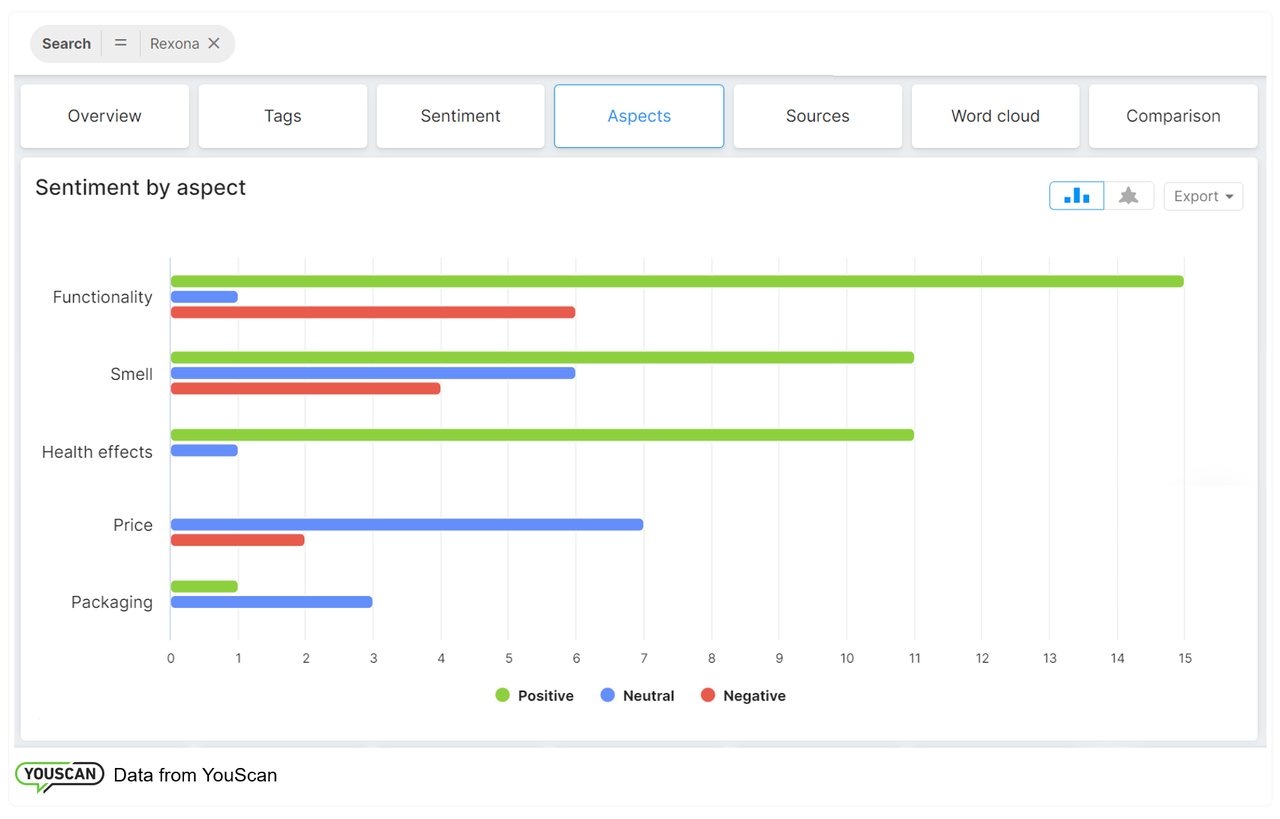Screen dimensions: 1280x819
Task: Switch to the Tags tab
Action: (283, 116)
